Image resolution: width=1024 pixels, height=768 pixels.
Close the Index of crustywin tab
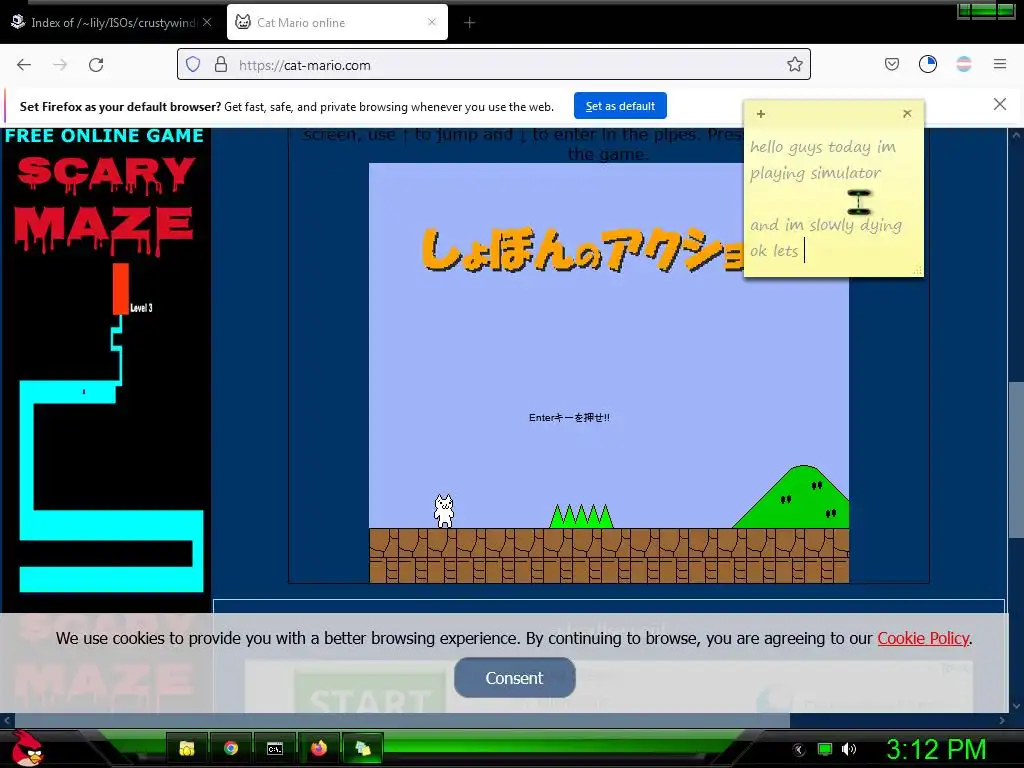(207, 22)
